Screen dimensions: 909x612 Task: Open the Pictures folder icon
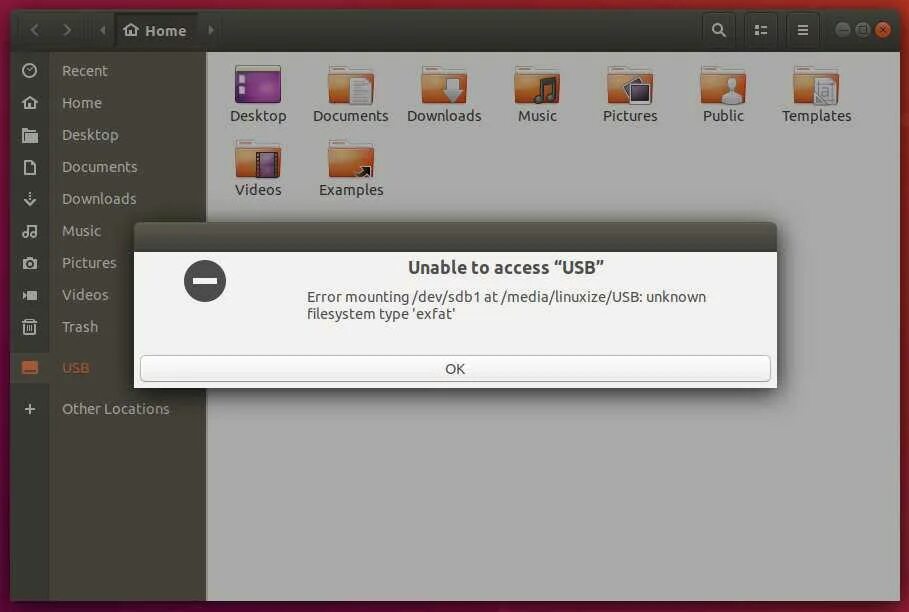(630, 85)
